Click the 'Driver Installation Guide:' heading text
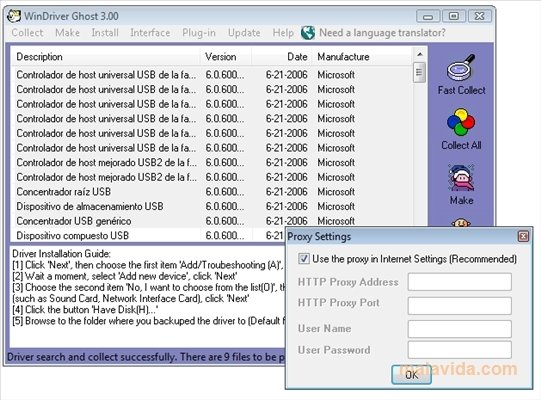 tap(61, 254)
